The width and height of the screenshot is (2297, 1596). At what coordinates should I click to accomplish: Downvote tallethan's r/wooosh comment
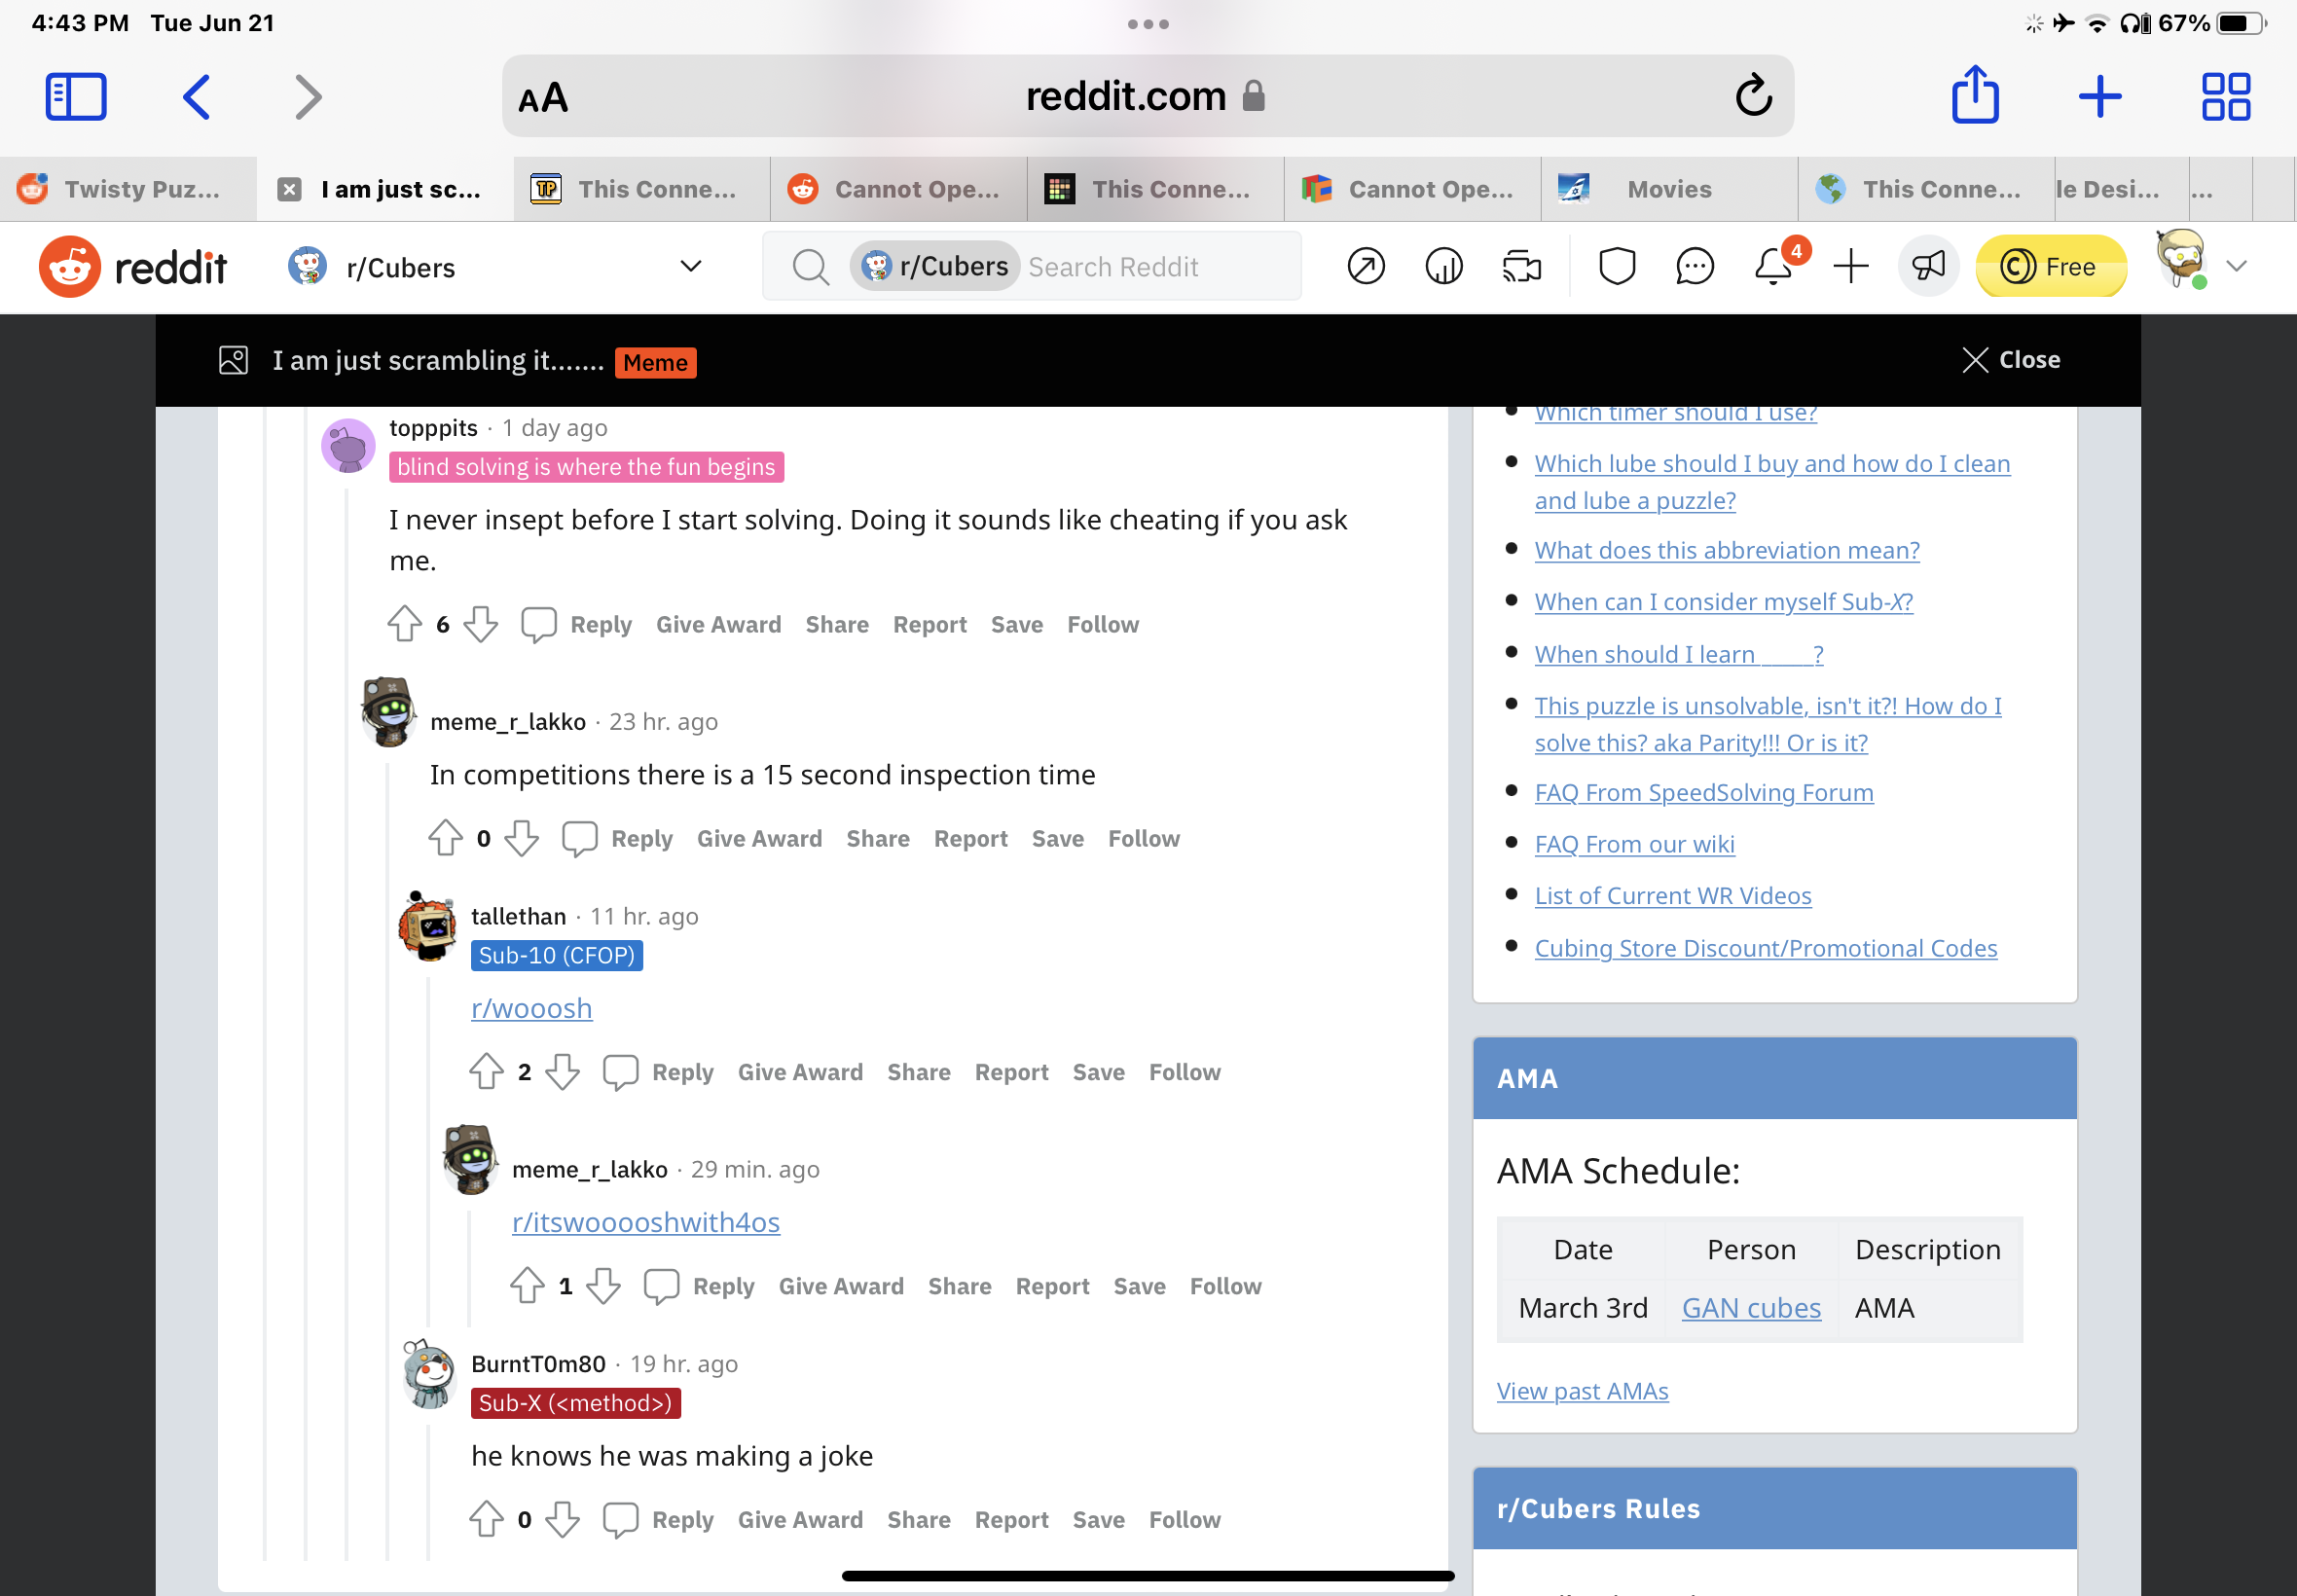click(563, 1072)
